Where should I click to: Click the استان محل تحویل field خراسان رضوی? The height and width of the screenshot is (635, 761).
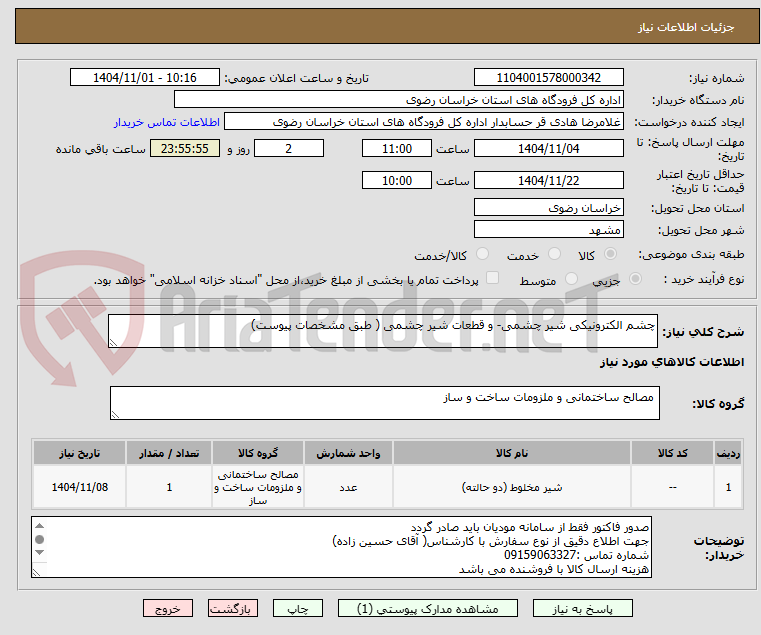pos(548,207)
